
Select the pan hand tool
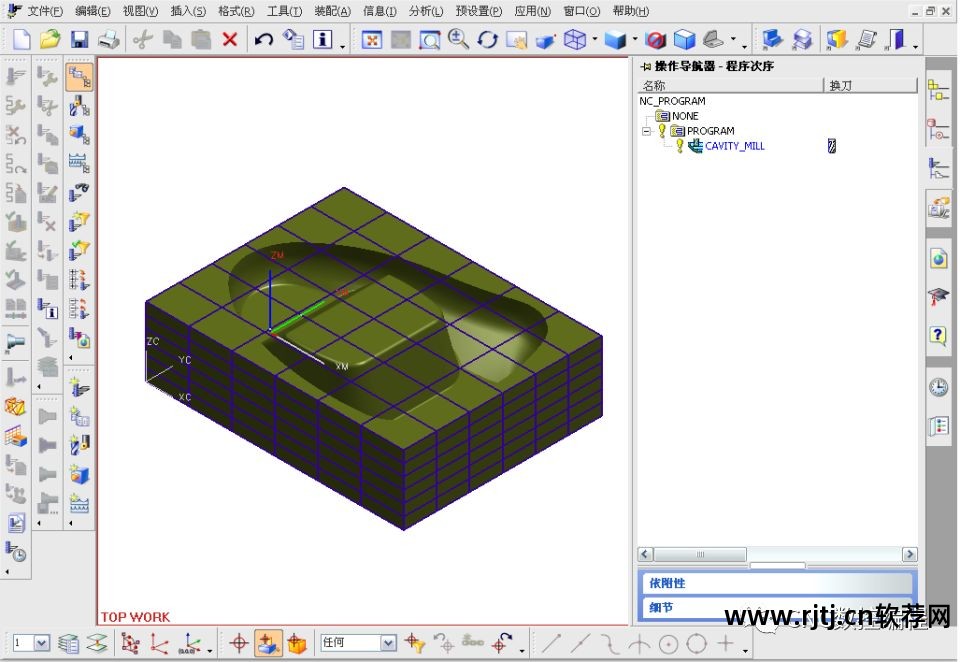pyautogui.click(x=517, y=40)
